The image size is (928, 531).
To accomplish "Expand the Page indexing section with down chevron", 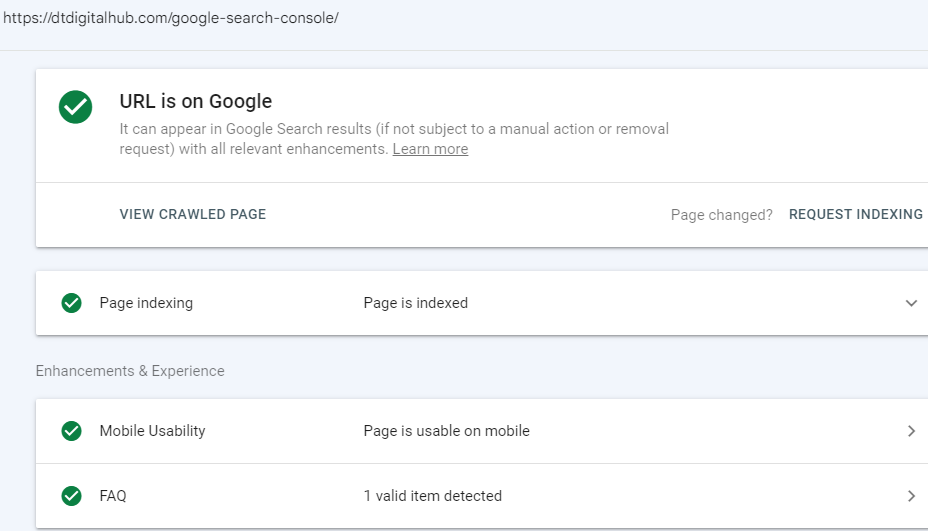I will point(911,303).
